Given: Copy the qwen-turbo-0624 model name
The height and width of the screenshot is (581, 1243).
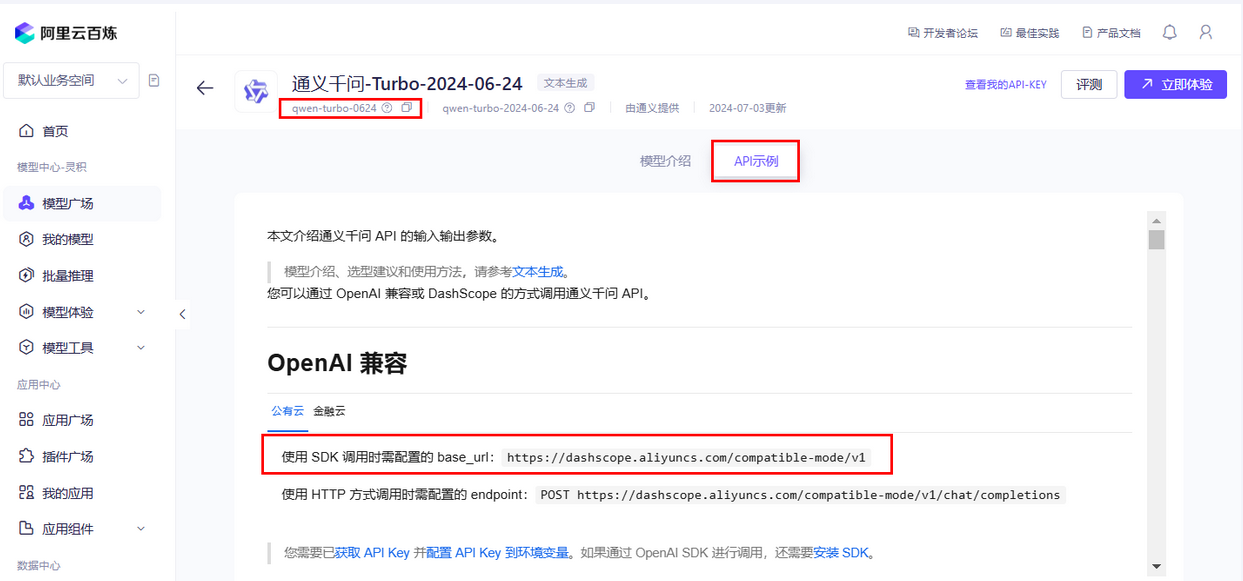Looking at the screenshot, I should 406,107.
